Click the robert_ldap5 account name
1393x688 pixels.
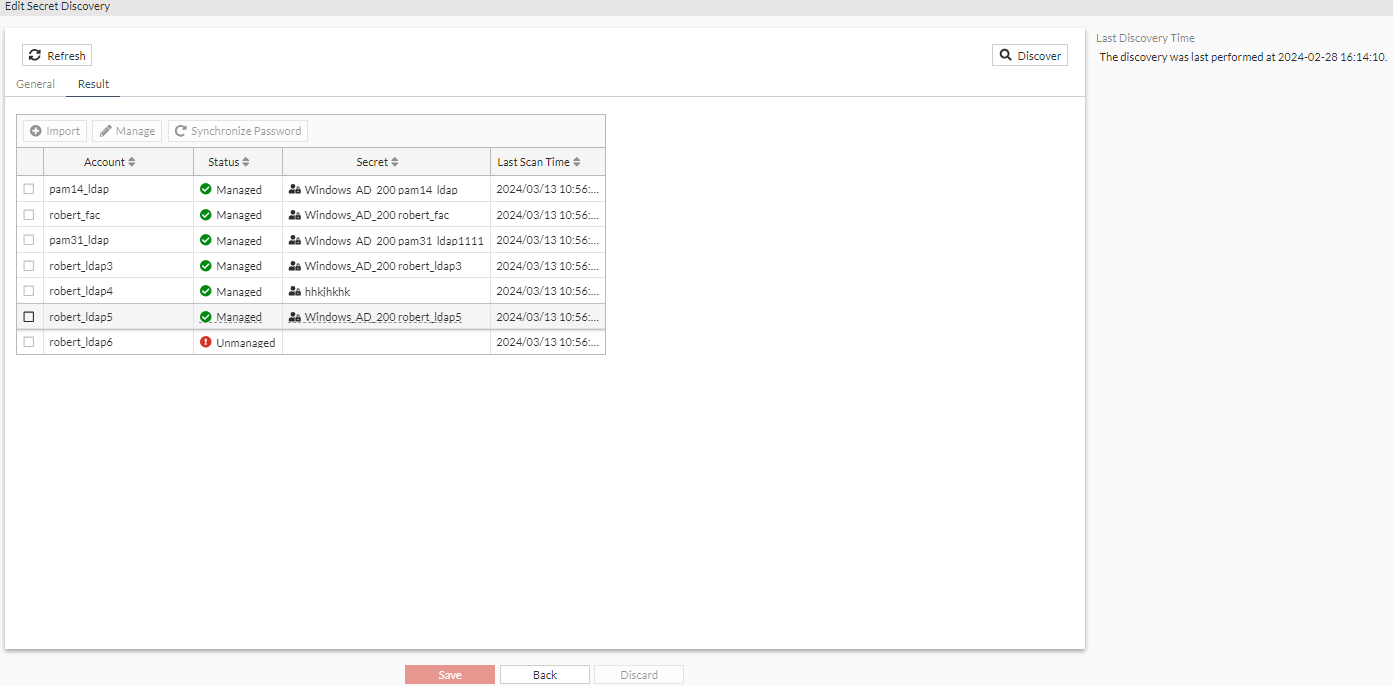[x=81, y=317]
